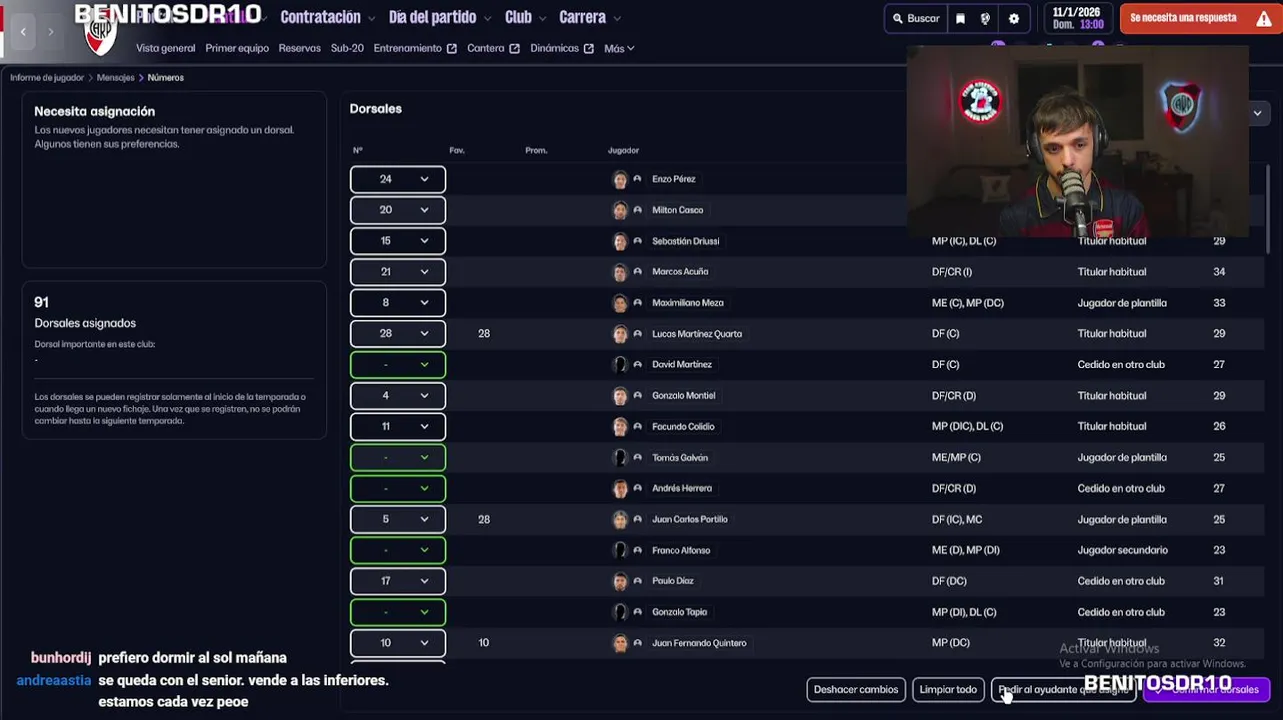Click the Buscar search box
The image size is (1283, 720).
tap(916, 18)
